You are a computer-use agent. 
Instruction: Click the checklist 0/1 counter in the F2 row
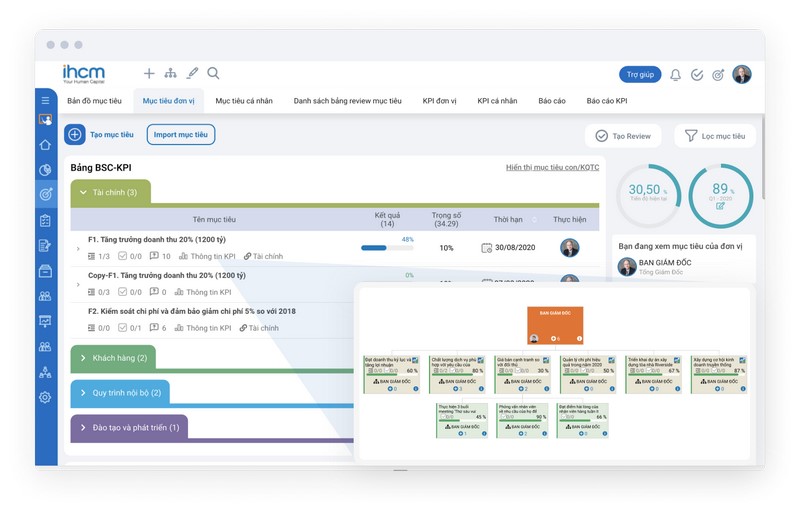(130, 328)
